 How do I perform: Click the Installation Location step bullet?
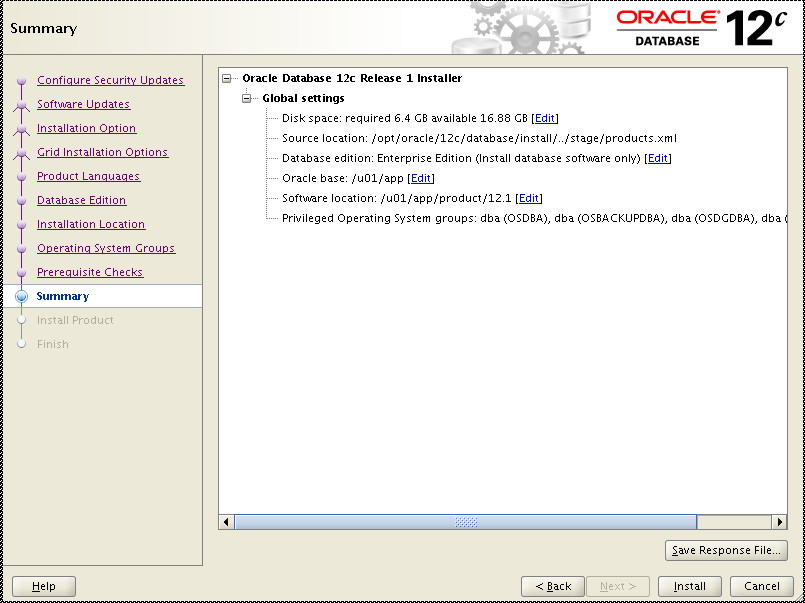point(22,225)
